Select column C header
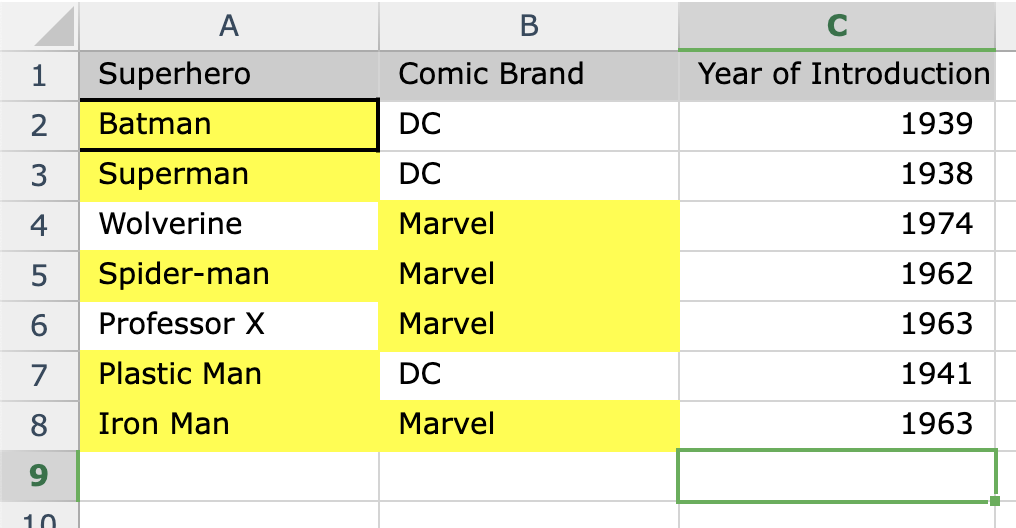 837,26
